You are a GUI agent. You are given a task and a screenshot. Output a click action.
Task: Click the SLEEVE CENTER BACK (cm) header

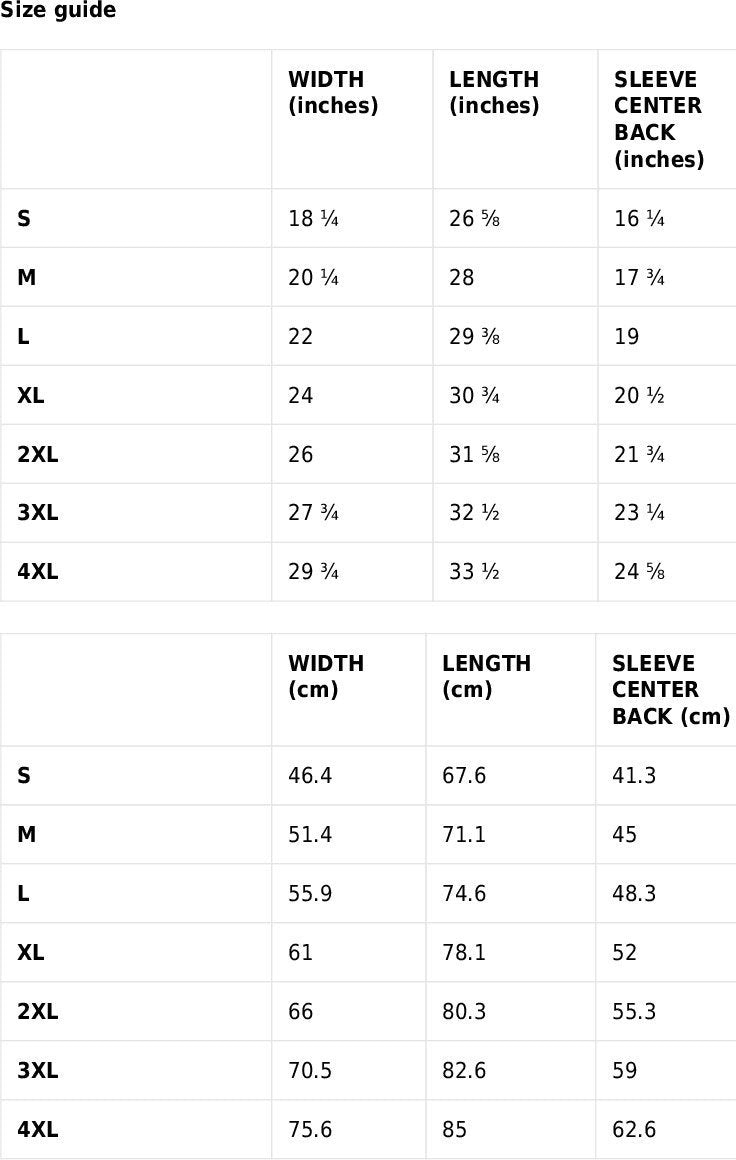670,690
